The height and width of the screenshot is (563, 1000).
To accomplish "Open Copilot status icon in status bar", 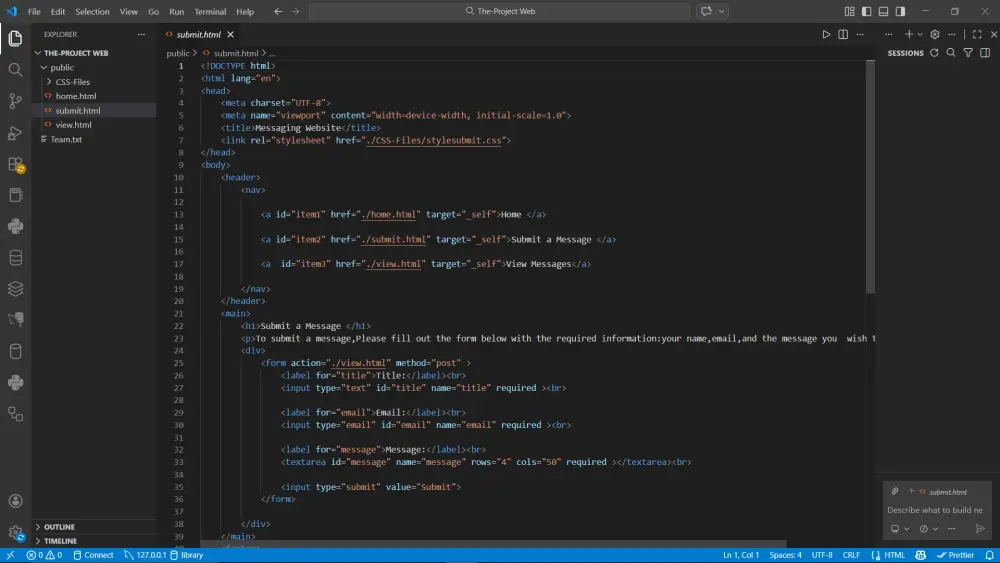I will pos(920,555).
